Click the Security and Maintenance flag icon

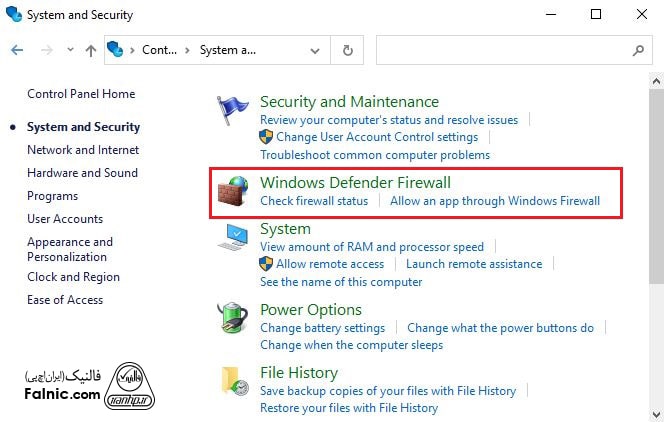point(233,109)
